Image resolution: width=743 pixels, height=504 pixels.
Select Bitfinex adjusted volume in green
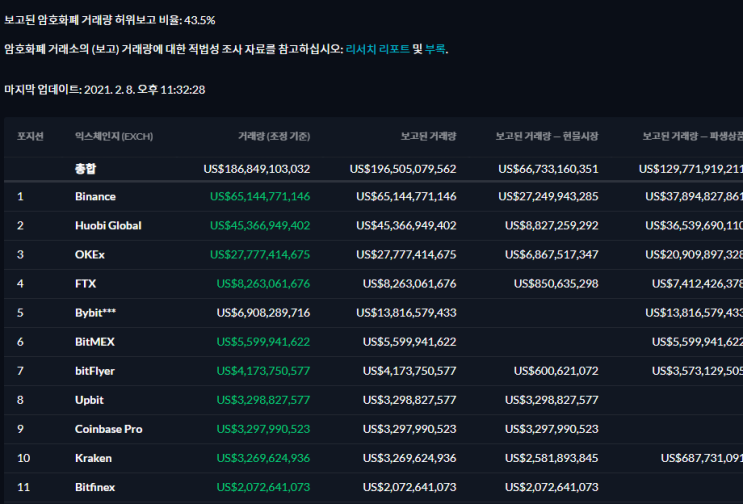click(263, 487)
